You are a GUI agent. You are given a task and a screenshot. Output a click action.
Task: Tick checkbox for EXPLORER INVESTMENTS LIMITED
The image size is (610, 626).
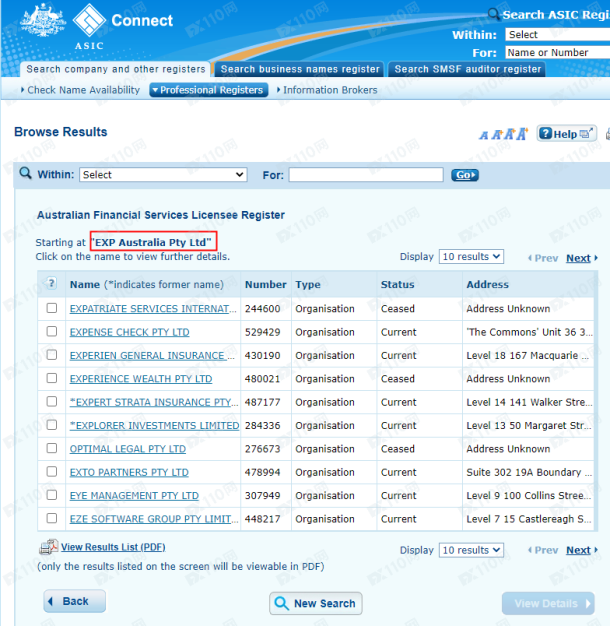tap(51, 425)
